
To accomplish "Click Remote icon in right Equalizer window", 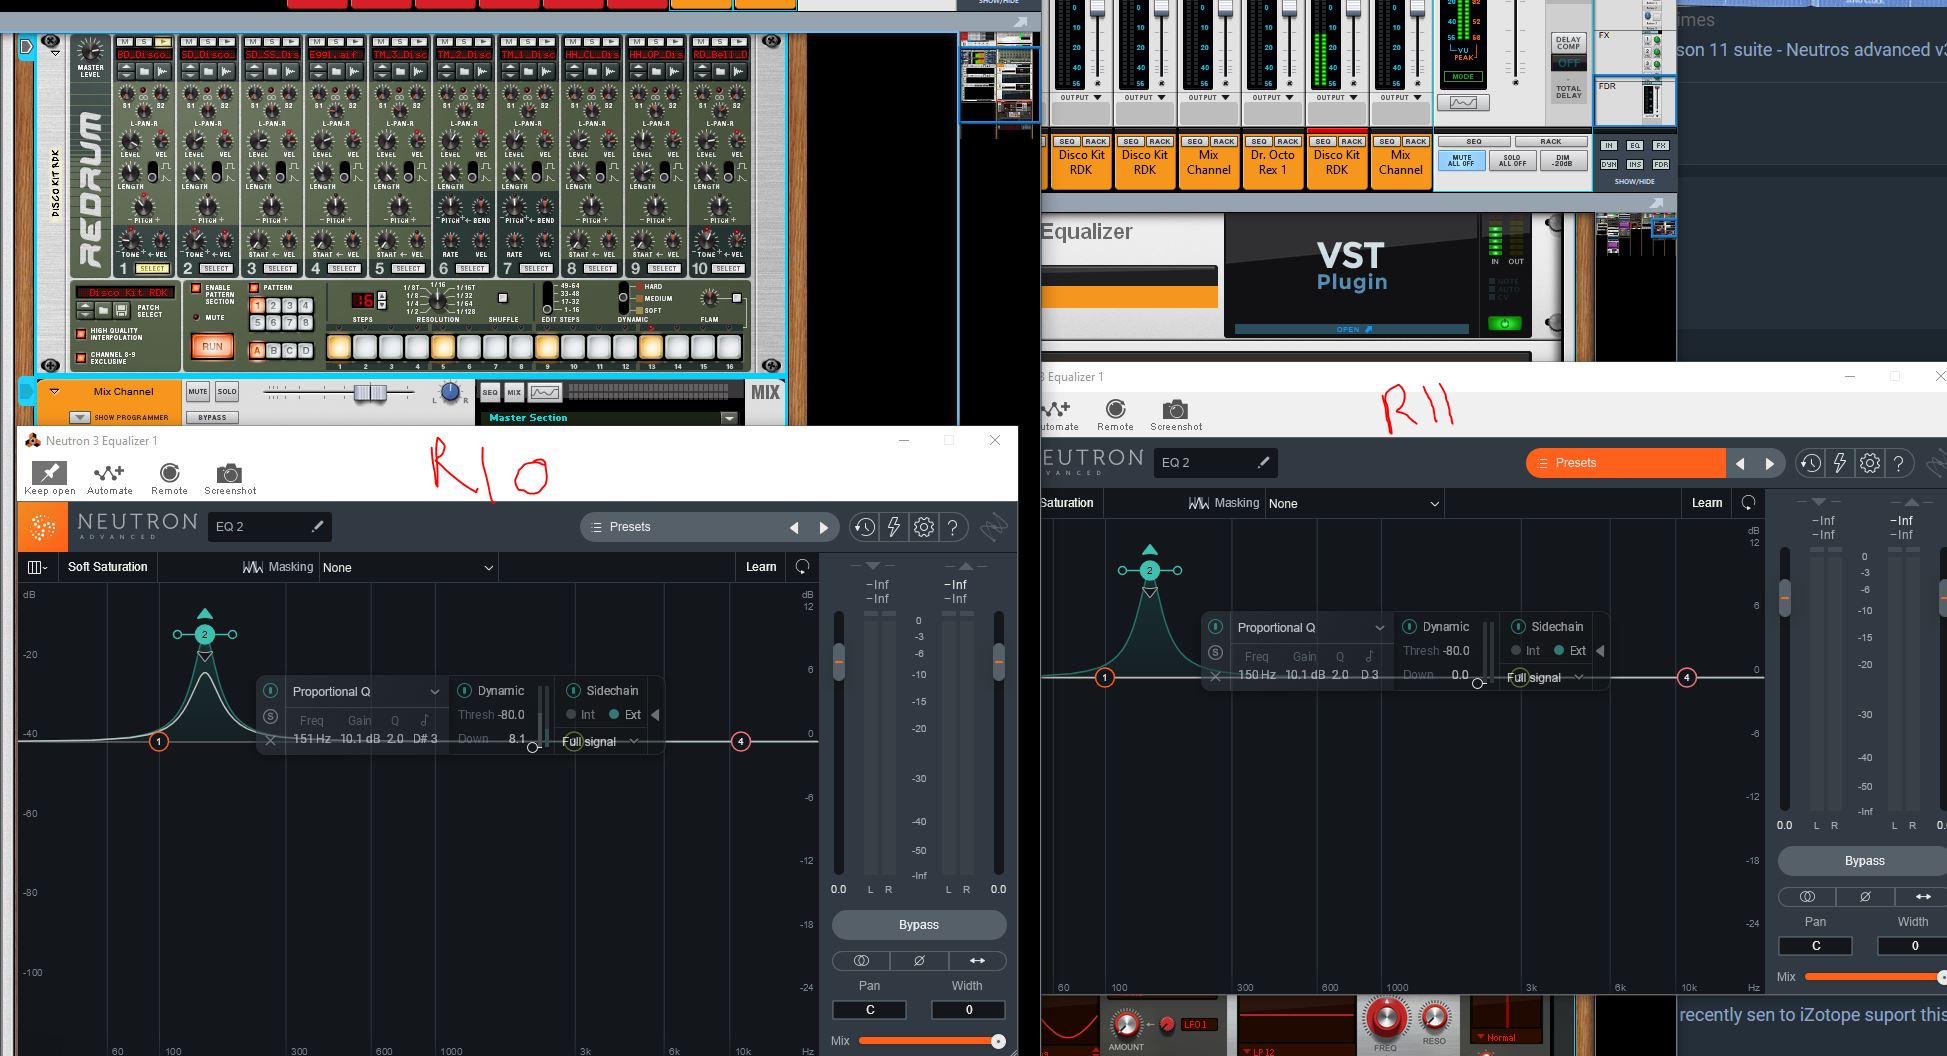I will (x=1115, y=409).
